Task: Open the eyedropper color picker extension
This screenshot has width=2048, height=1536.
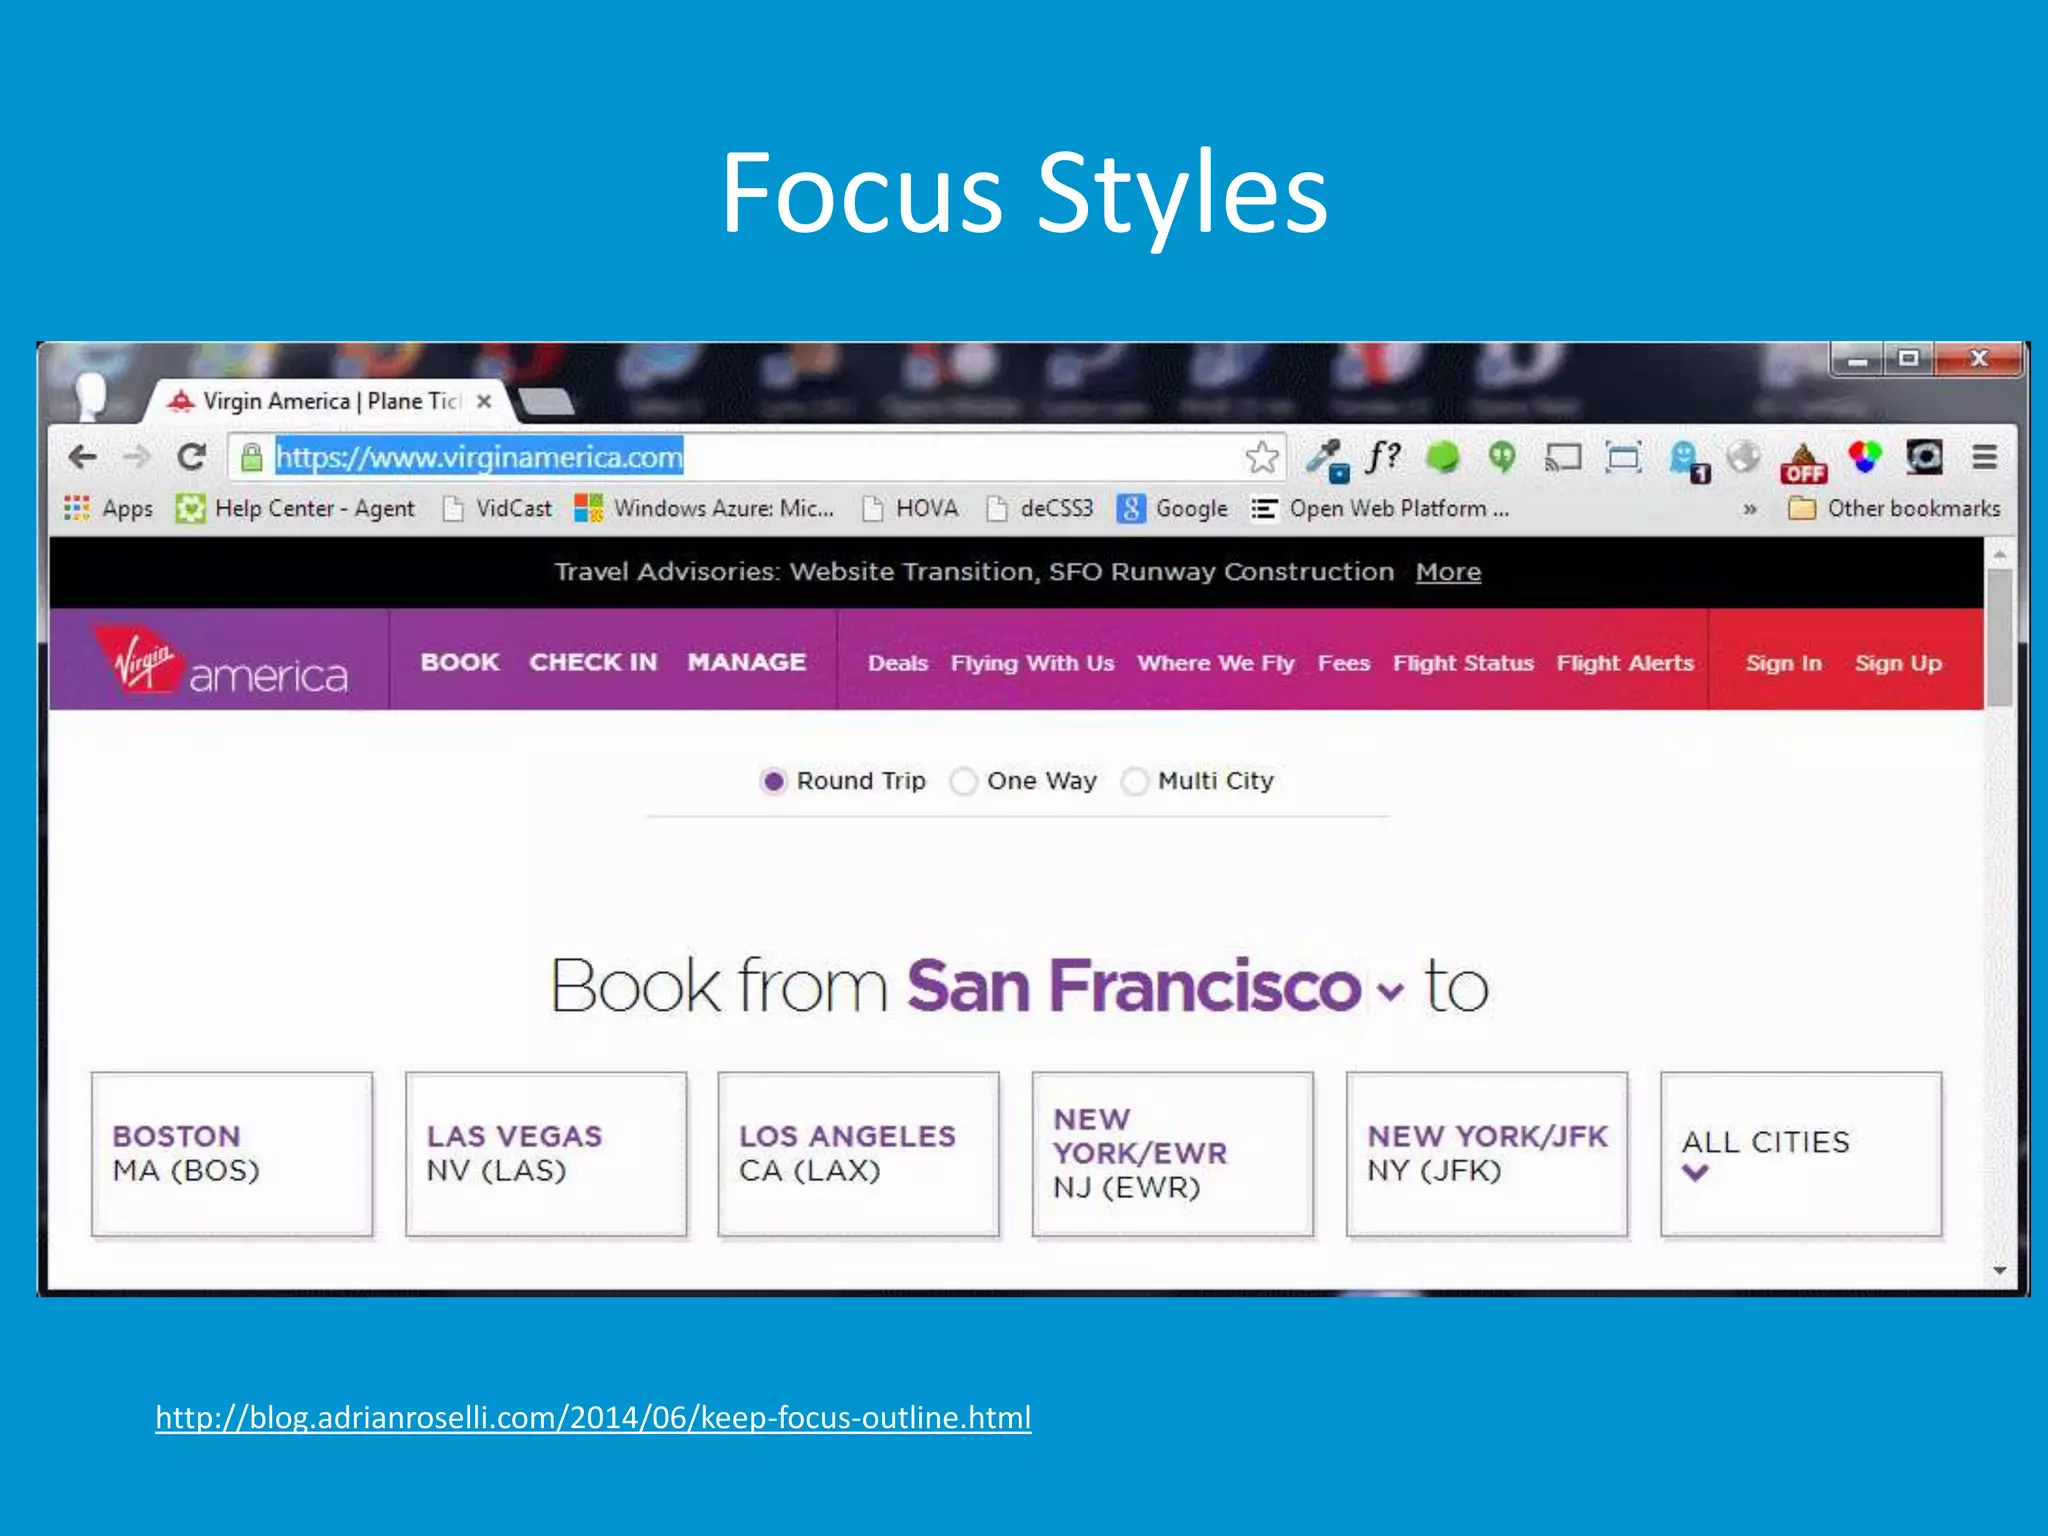Action: [x=1327, y=459]
